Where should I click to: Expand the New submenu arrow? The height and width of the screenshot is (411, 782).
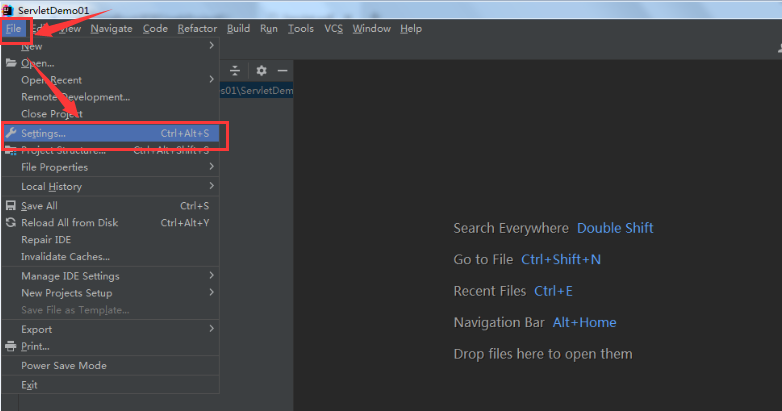point(211,45)
